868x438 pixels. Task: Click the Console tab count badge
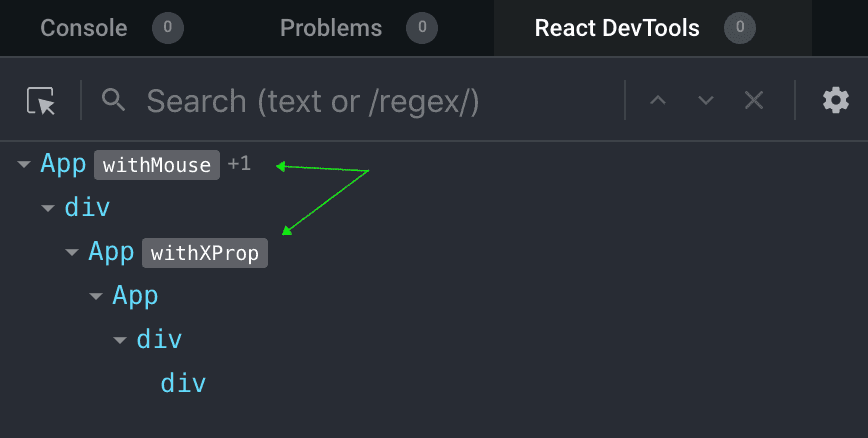point(168,28)
